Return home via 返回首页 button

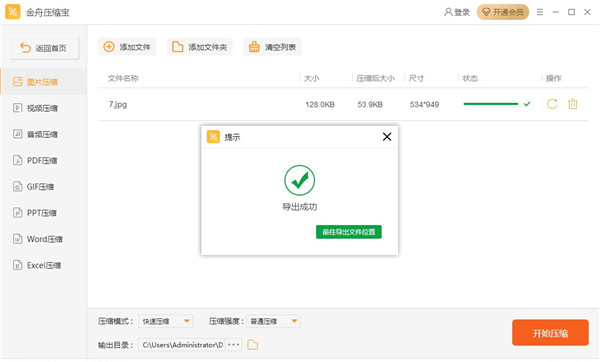point(44,48)
